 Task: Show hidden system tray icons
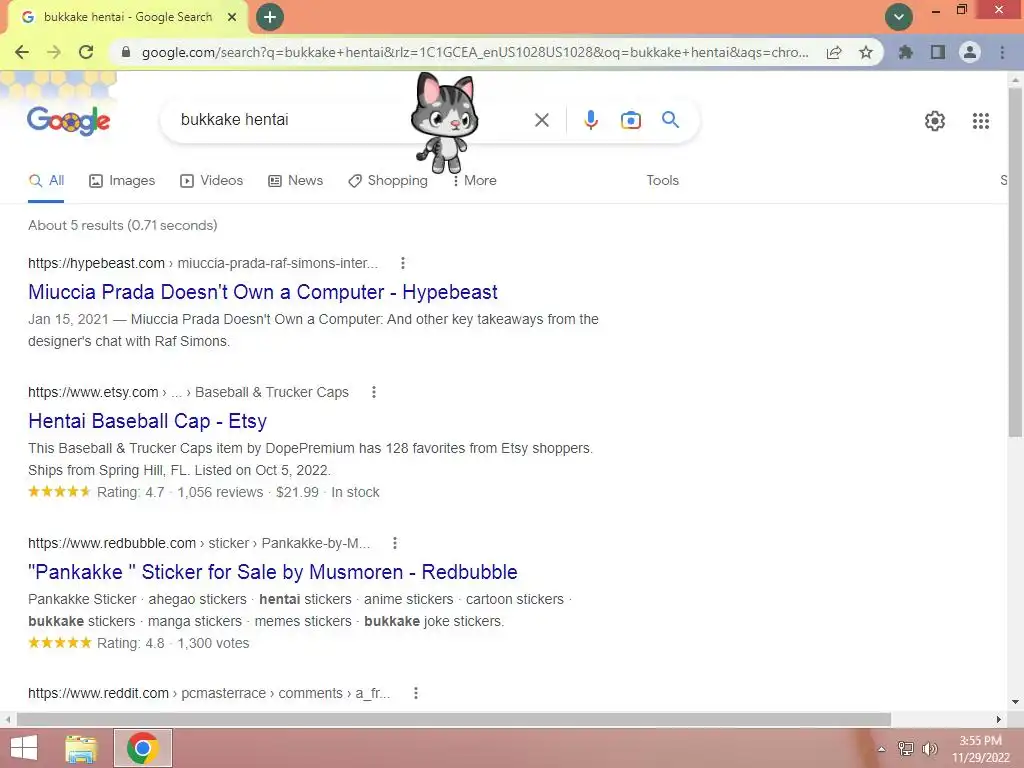pos(882,749)
